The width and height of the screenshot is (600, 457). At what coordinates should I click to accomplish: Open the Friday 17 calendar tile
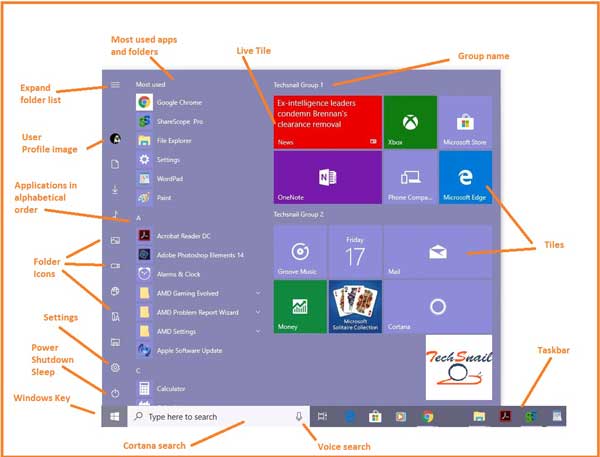pyautogui.click(x=355, y=252)
